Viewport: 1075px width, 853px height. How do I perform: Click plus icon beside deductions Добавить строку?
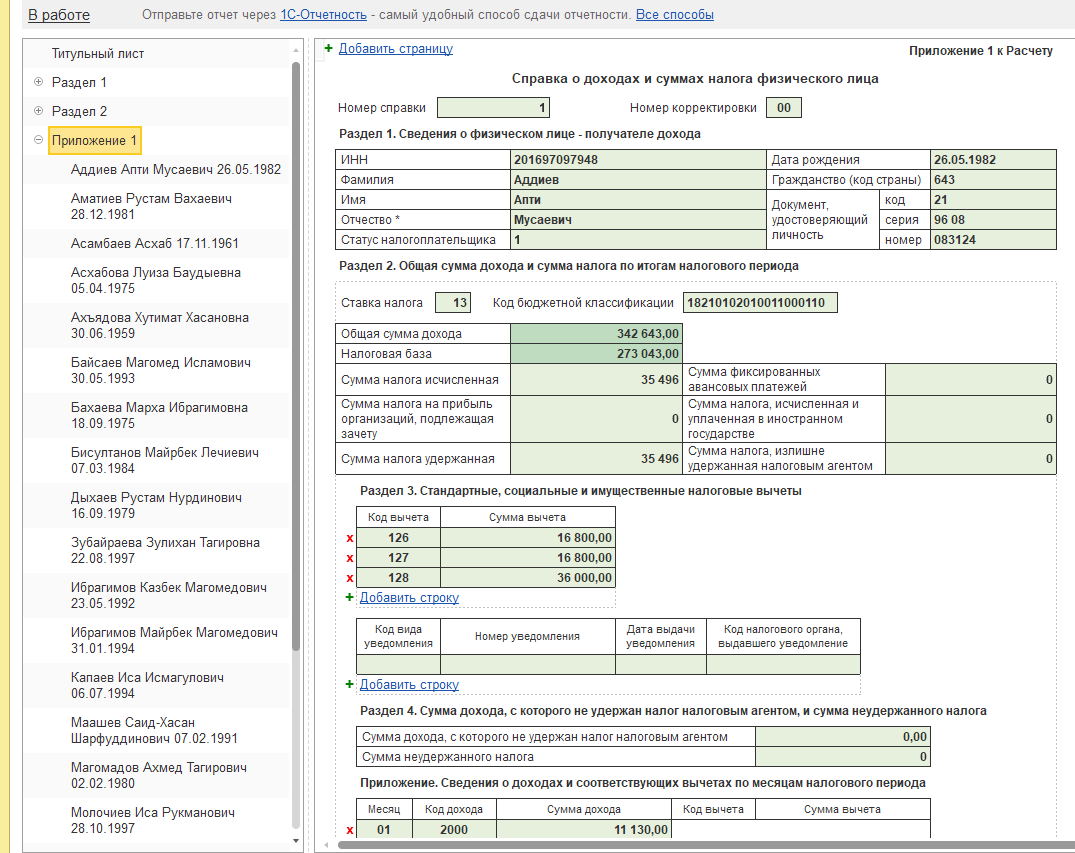click(350, 597)
